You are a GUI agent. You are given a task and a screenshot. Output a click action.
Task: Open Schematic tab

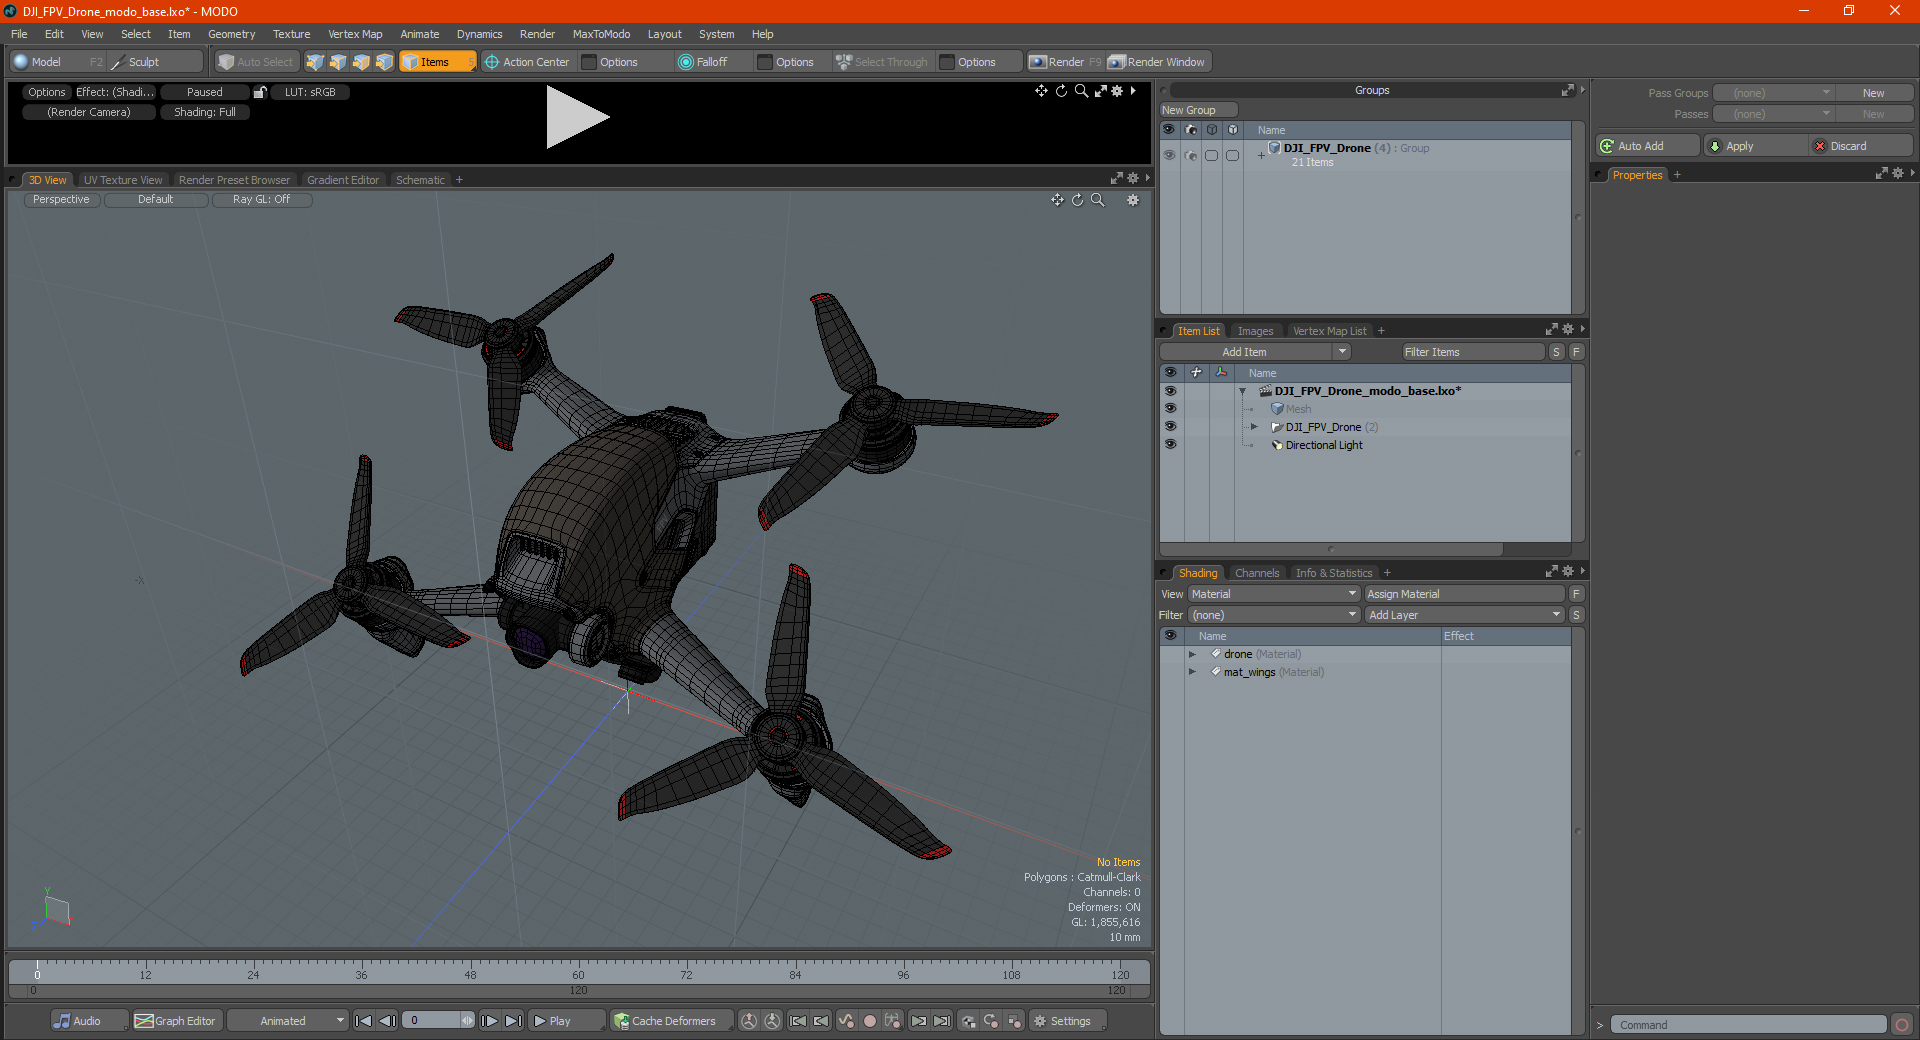[x=420, y=180]
